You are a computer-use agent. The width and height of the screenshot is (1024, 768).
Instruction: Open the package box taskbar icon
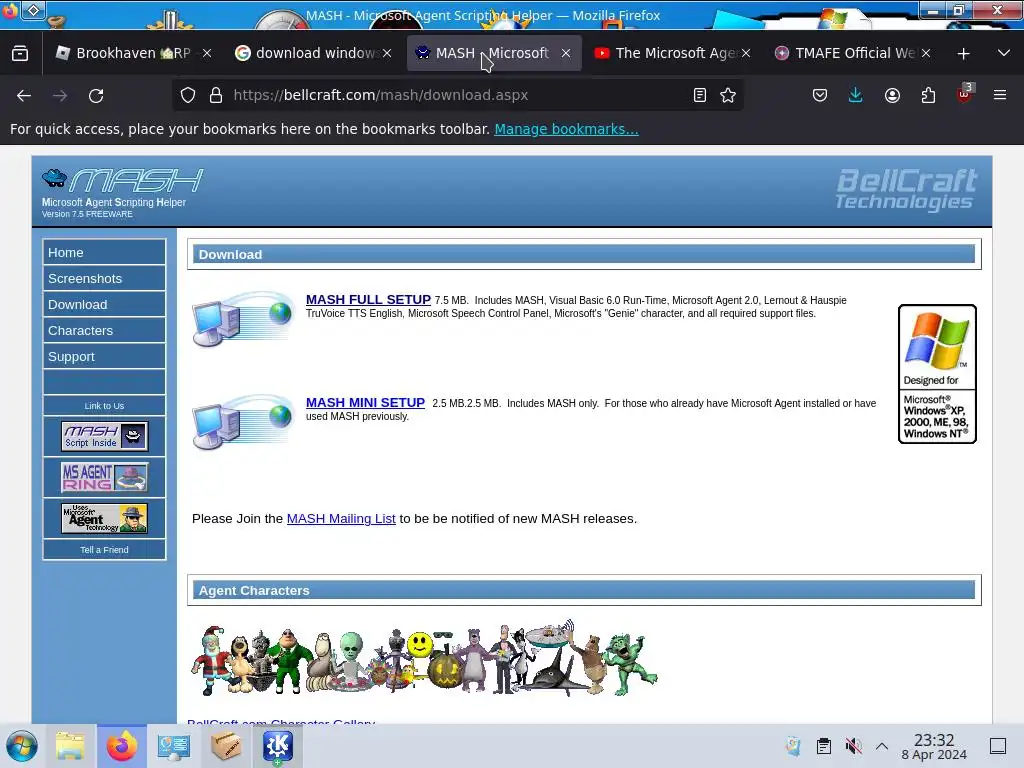(x=226, y=746)
